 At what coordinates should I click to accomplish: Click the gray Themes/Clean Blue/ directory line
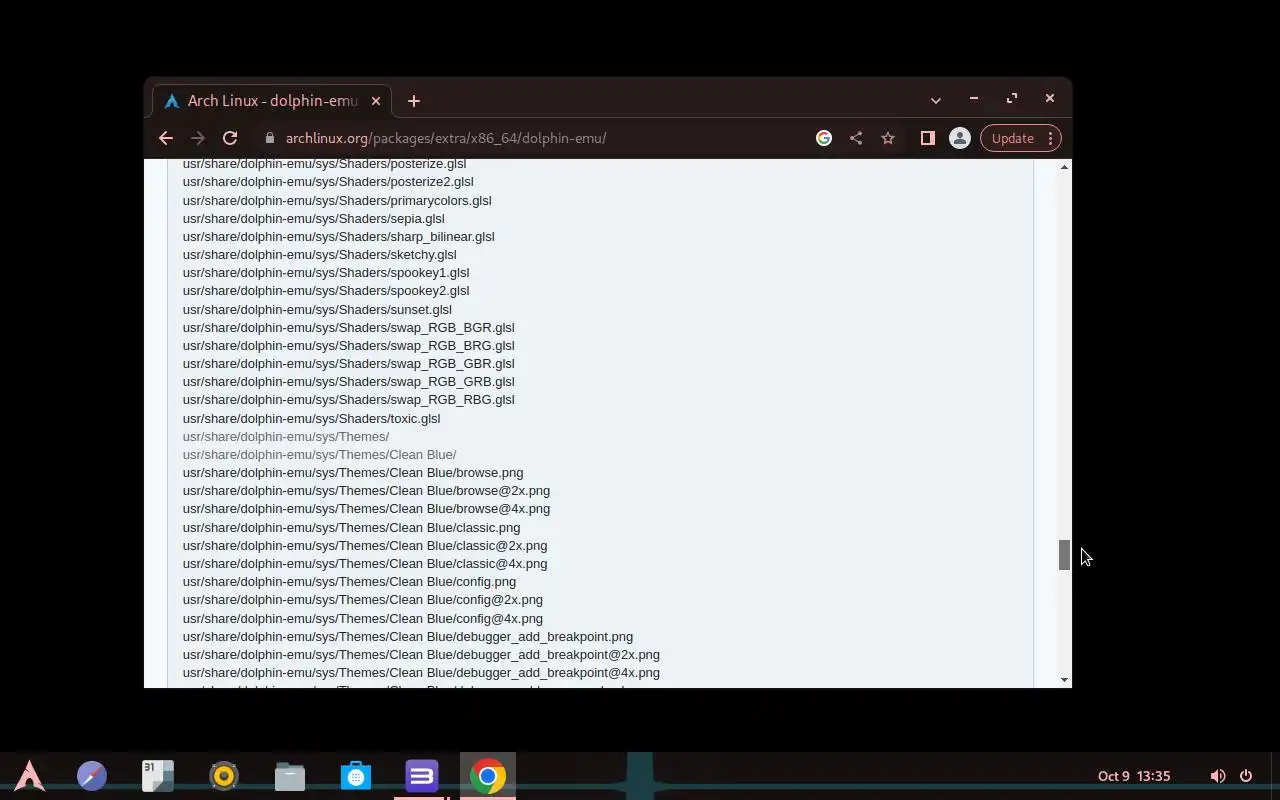point(319,454)
